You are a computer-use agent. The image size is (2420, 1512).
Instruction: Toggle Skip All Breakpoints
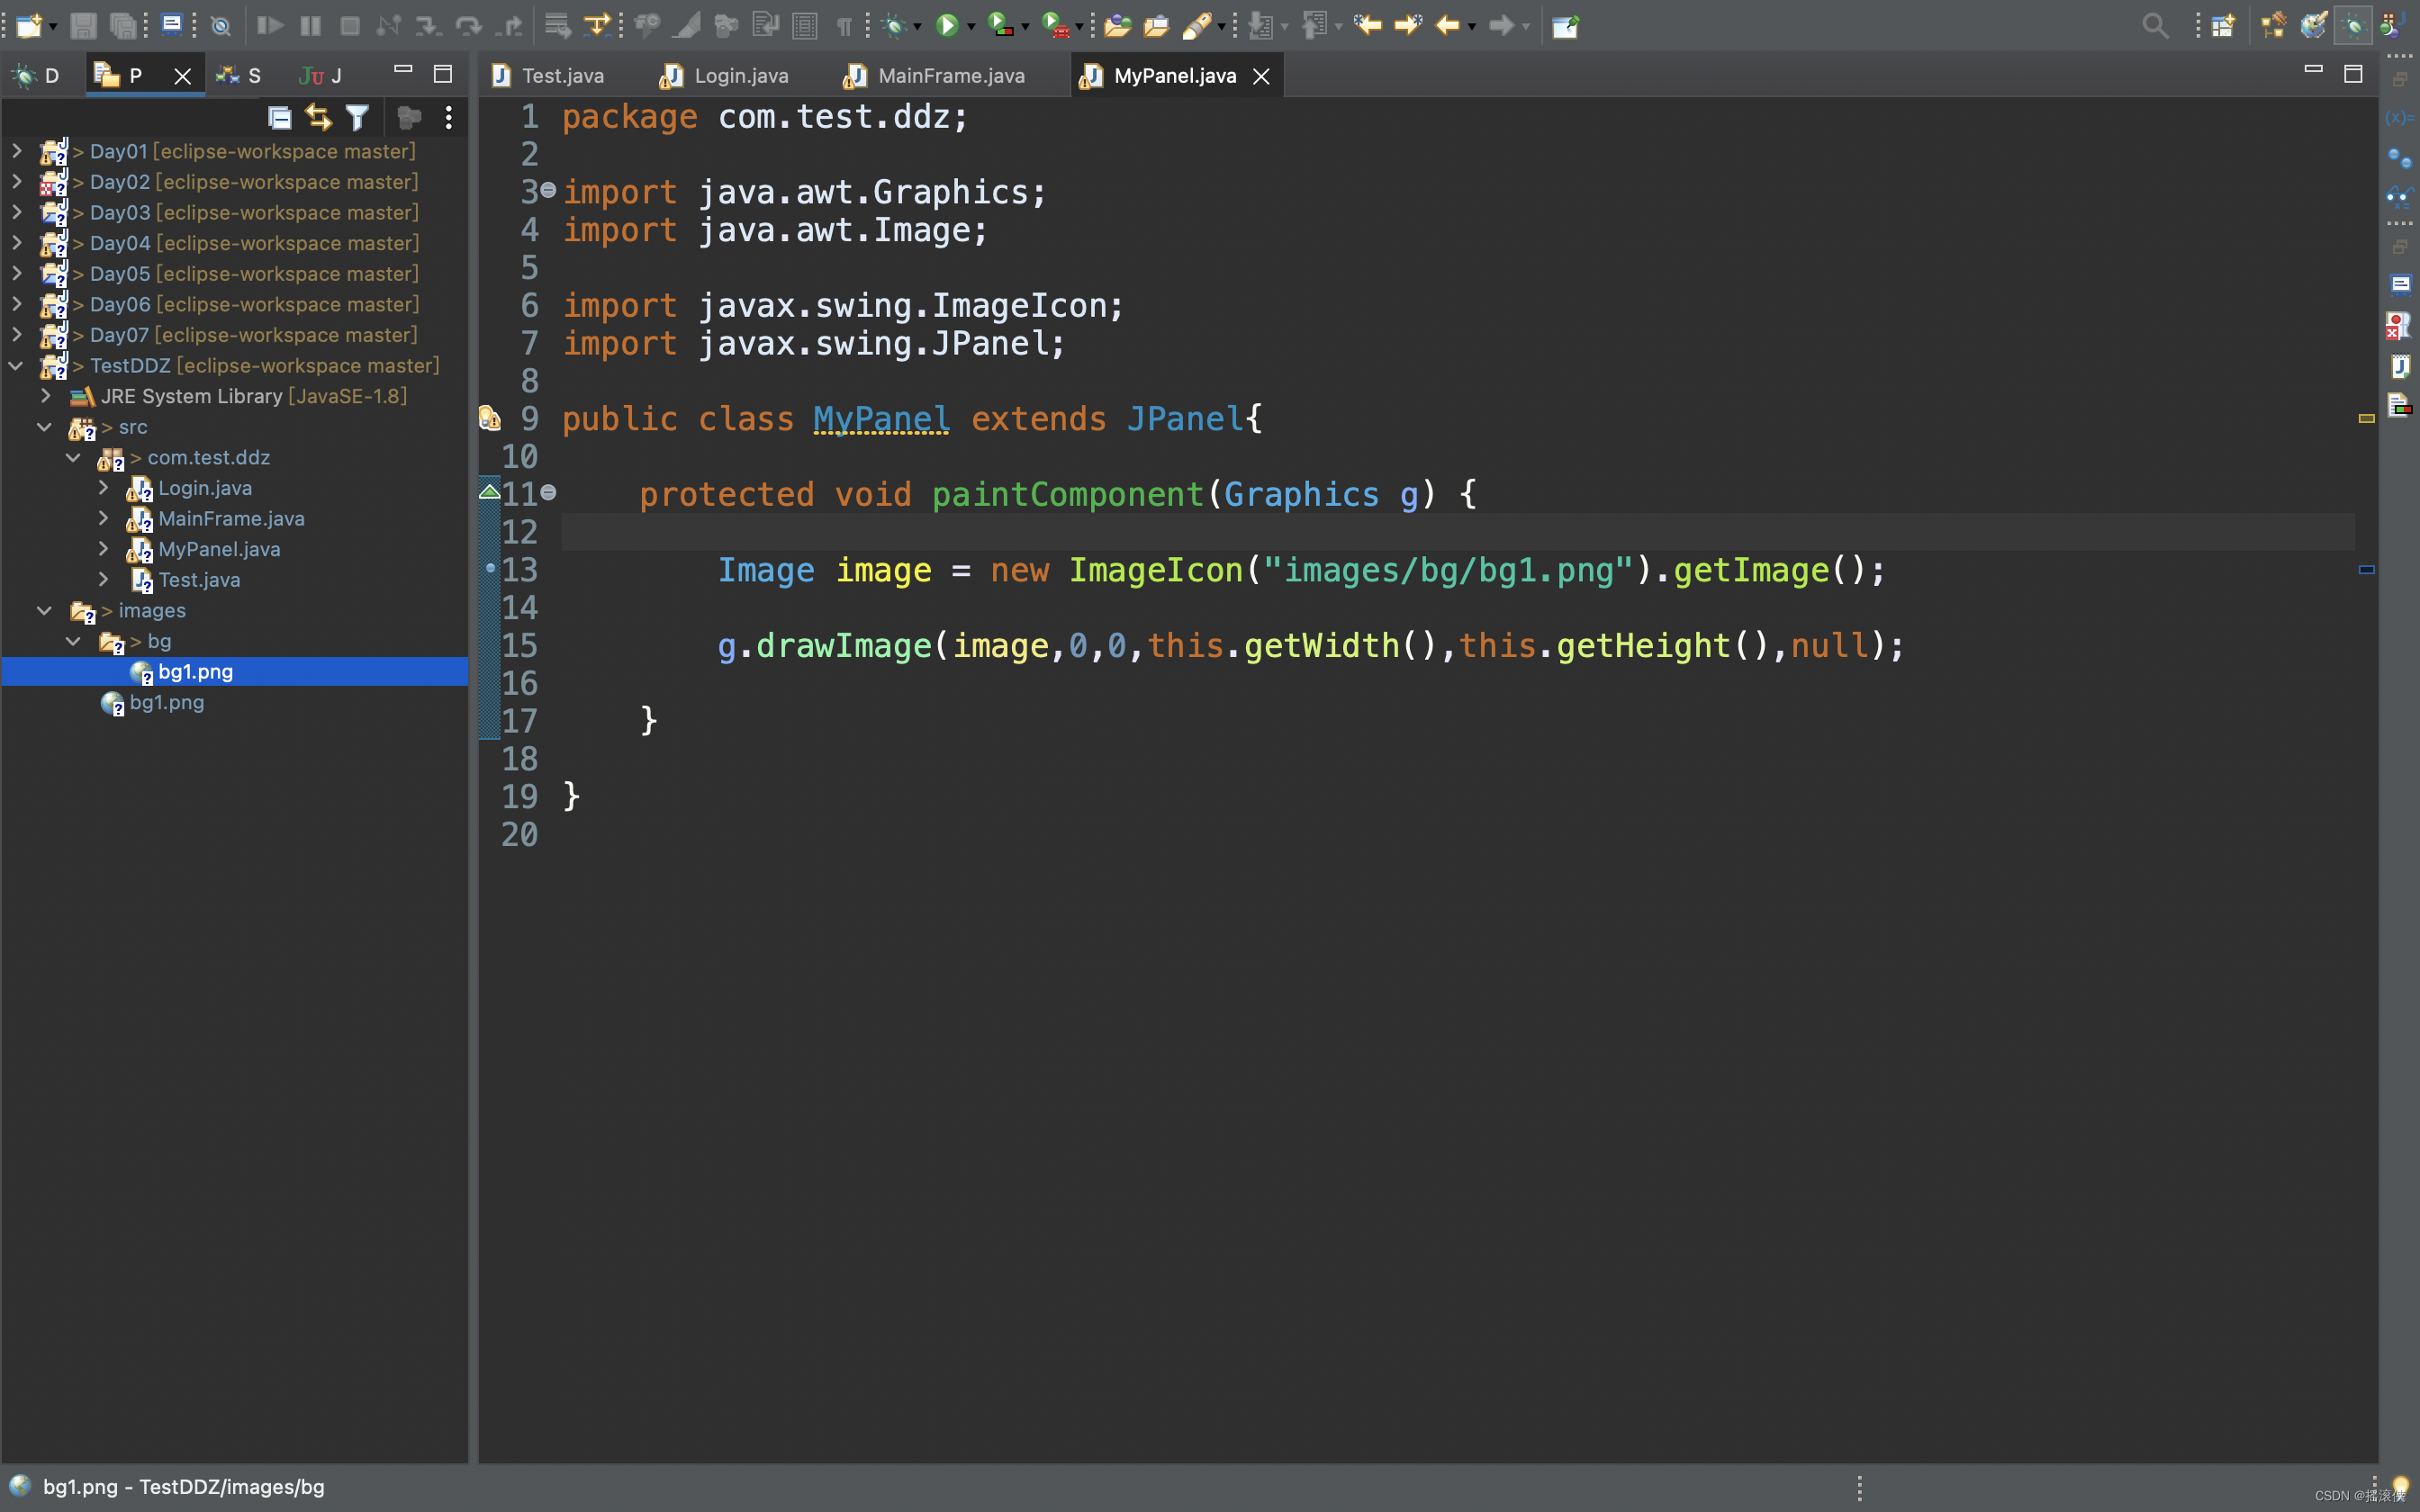[x=221, y=26]
